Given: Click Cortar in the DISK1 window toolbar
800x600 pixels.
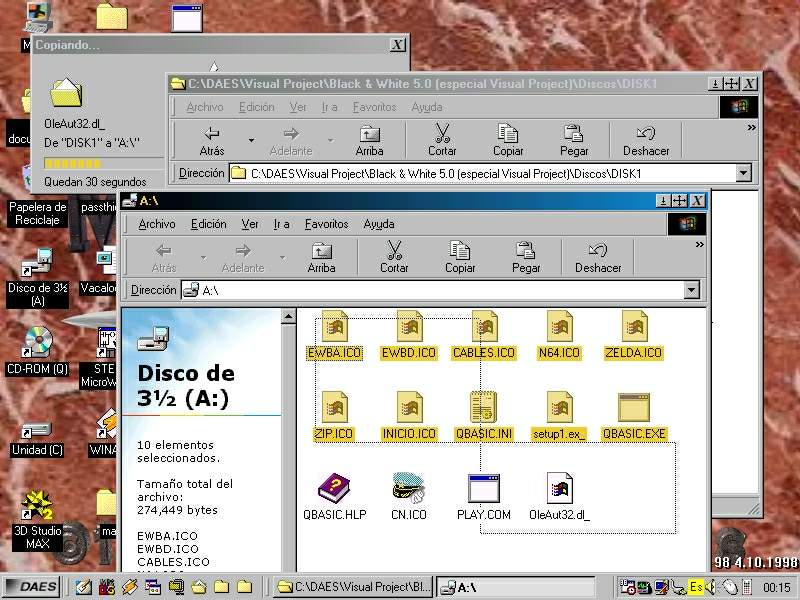Looking at the screenshot, I should coord(442,141).
